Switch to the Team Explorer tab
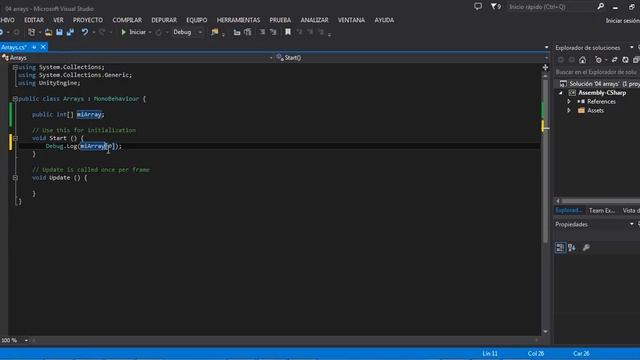Image resolution: width=640 pixels, height=360 pixels. coord(602,211)
